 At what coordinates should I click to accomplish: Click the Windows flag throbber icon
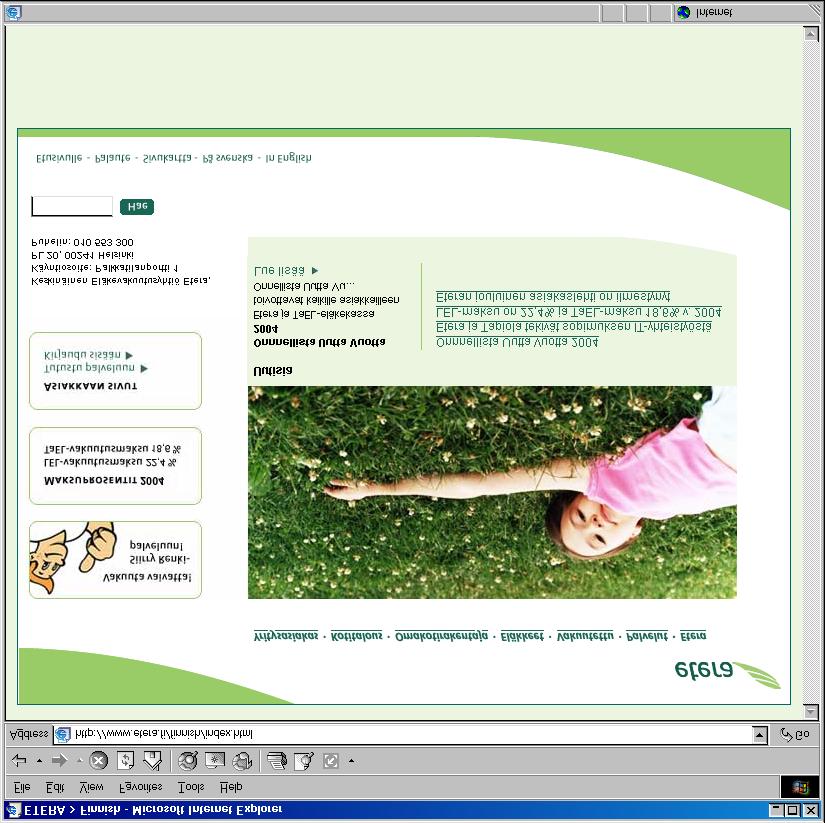pos(799,787)
